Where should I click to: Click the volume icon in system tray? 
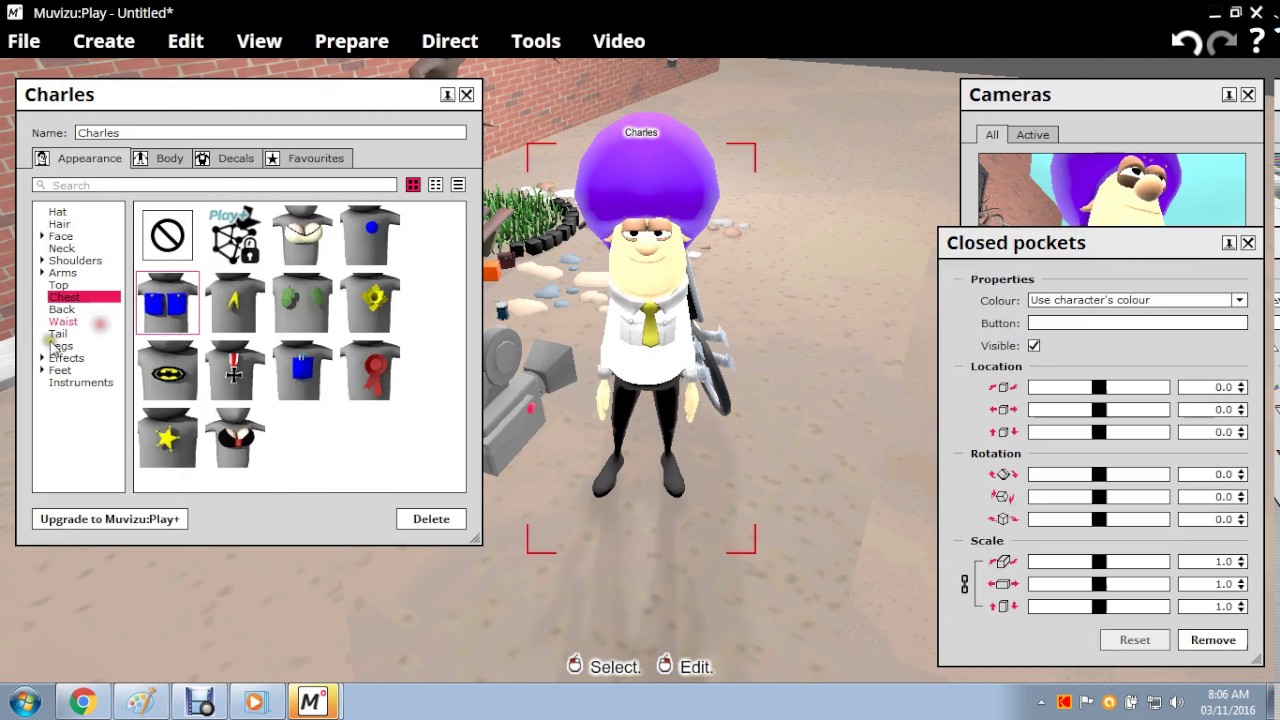(1176, 703)
